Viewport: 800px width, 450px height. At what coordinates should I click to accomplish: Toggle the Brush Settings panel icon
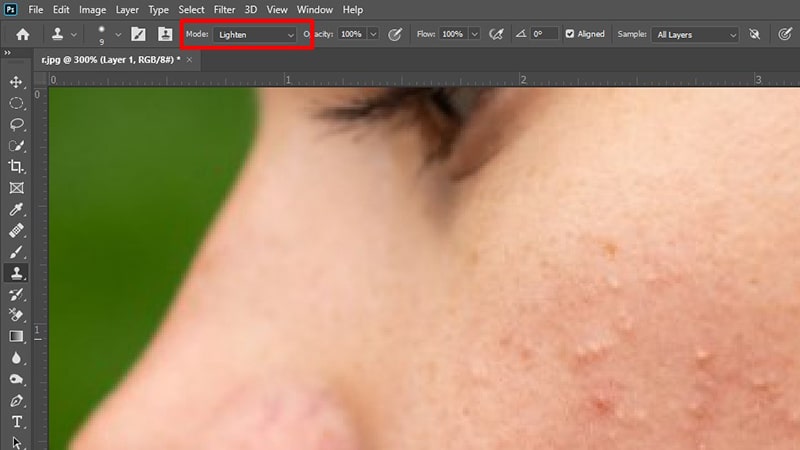tap(138, 34)
